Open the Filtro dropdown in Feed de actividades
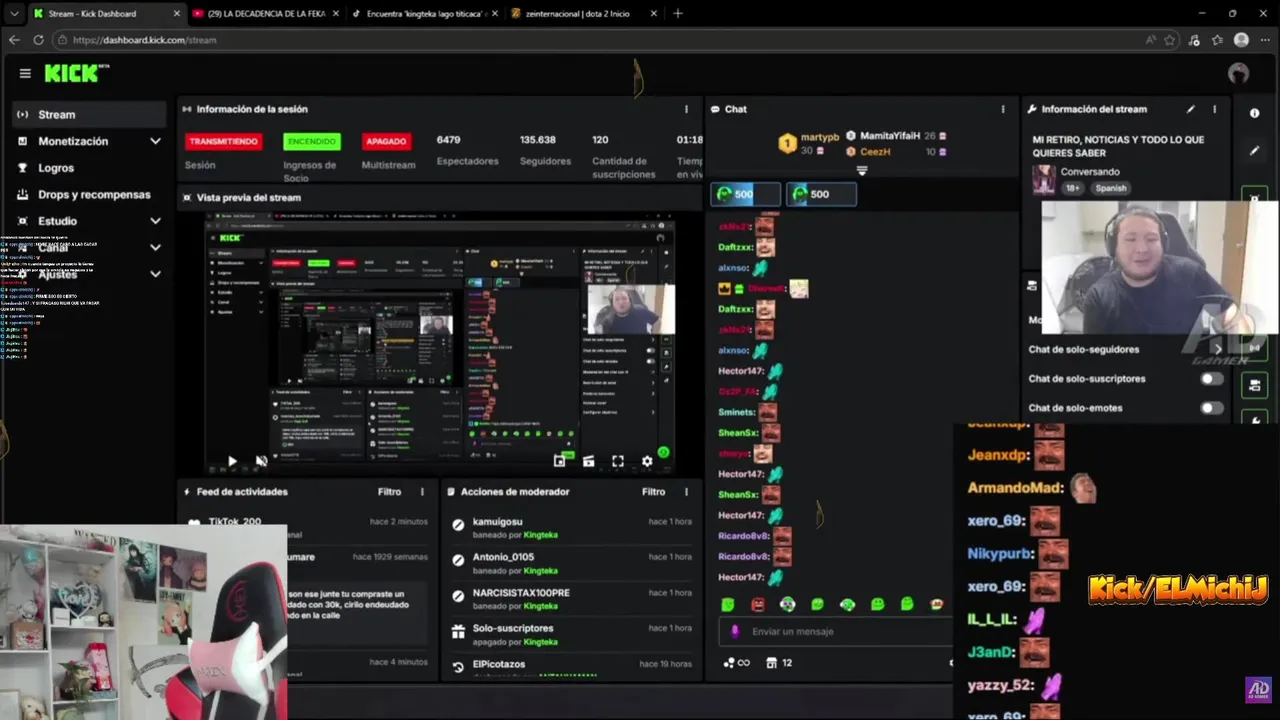1280x720 pixels. pyautogui.click(x=389, y=492)
